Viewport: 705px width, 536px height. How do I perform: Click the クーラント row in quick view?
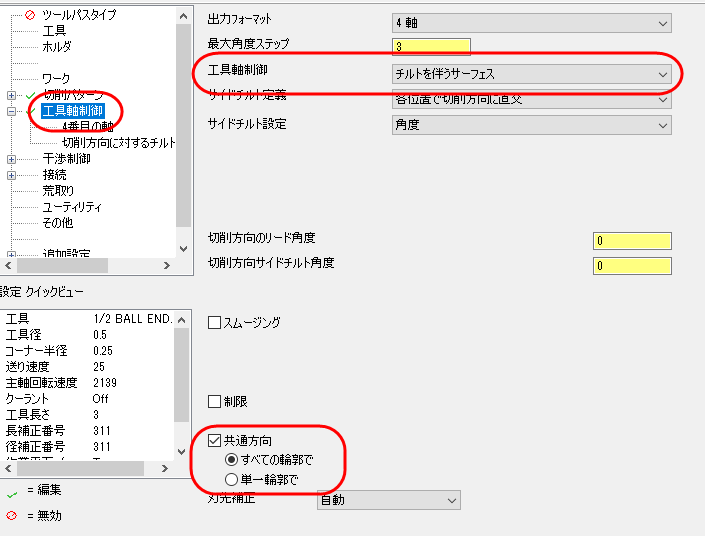pyautogui.click(x=88, y=399)
